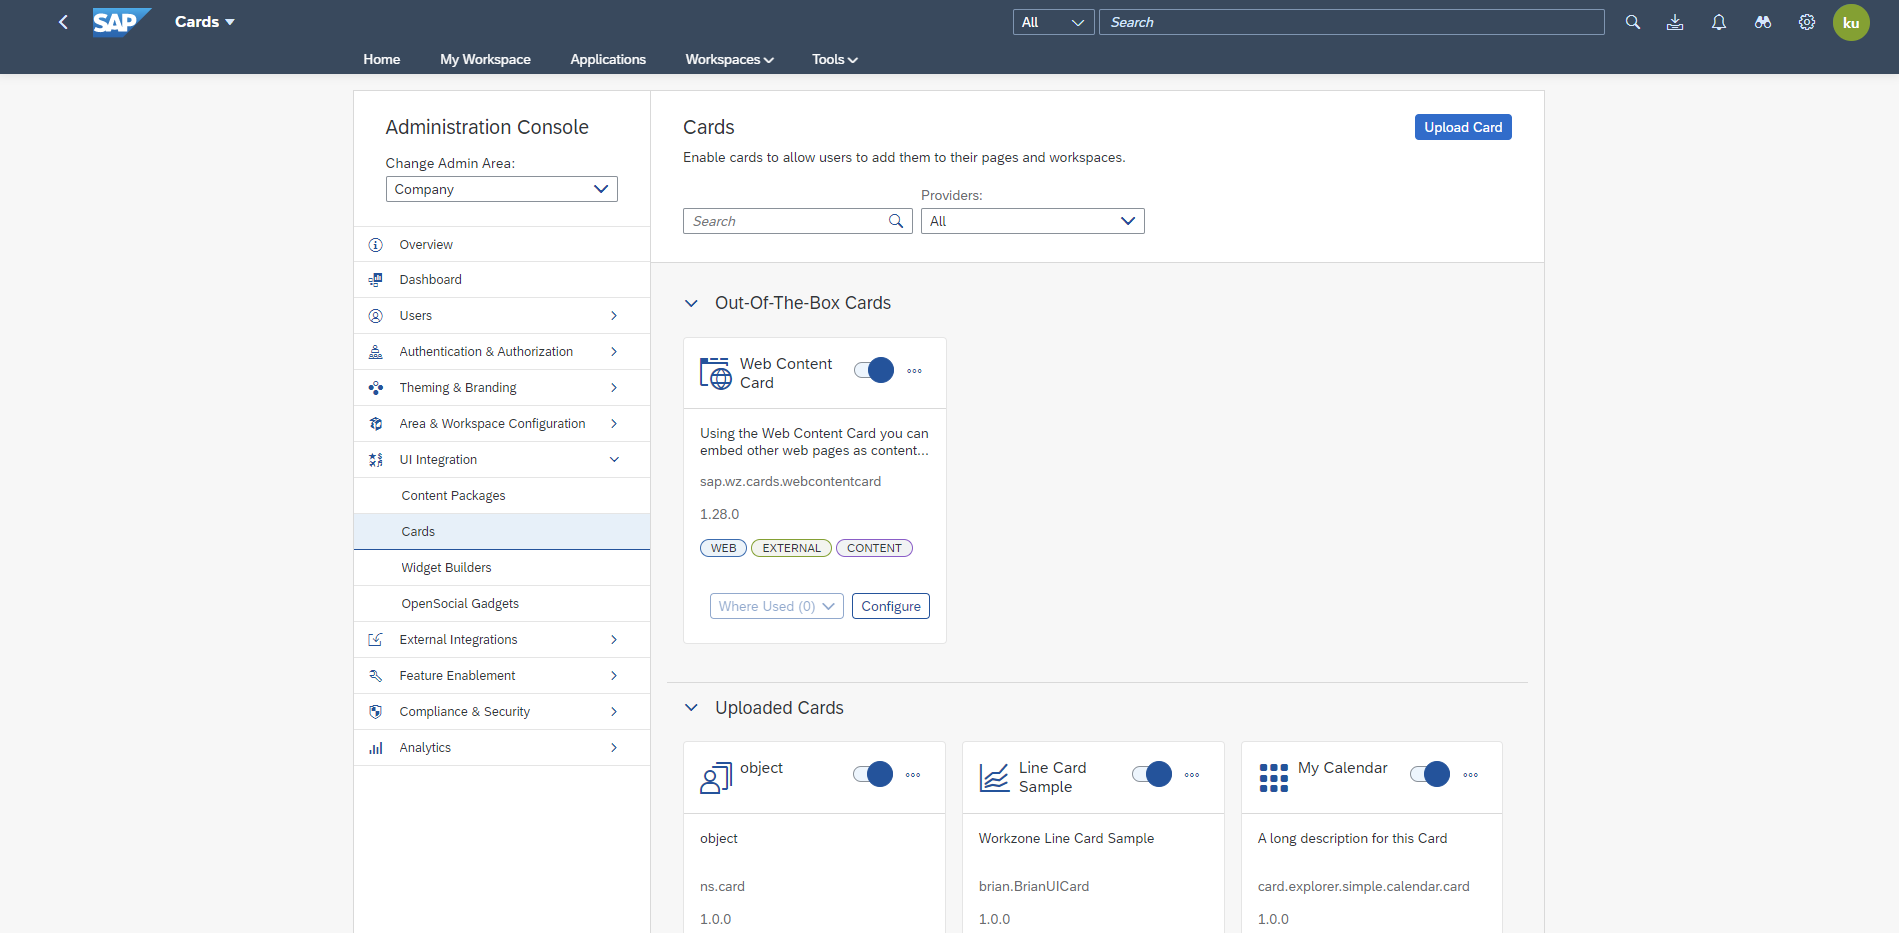Viewport: 1899px width, 933px height.
Task: Open more options for Web Content Card
Action: pyautogui.click(x=915, y=371)
